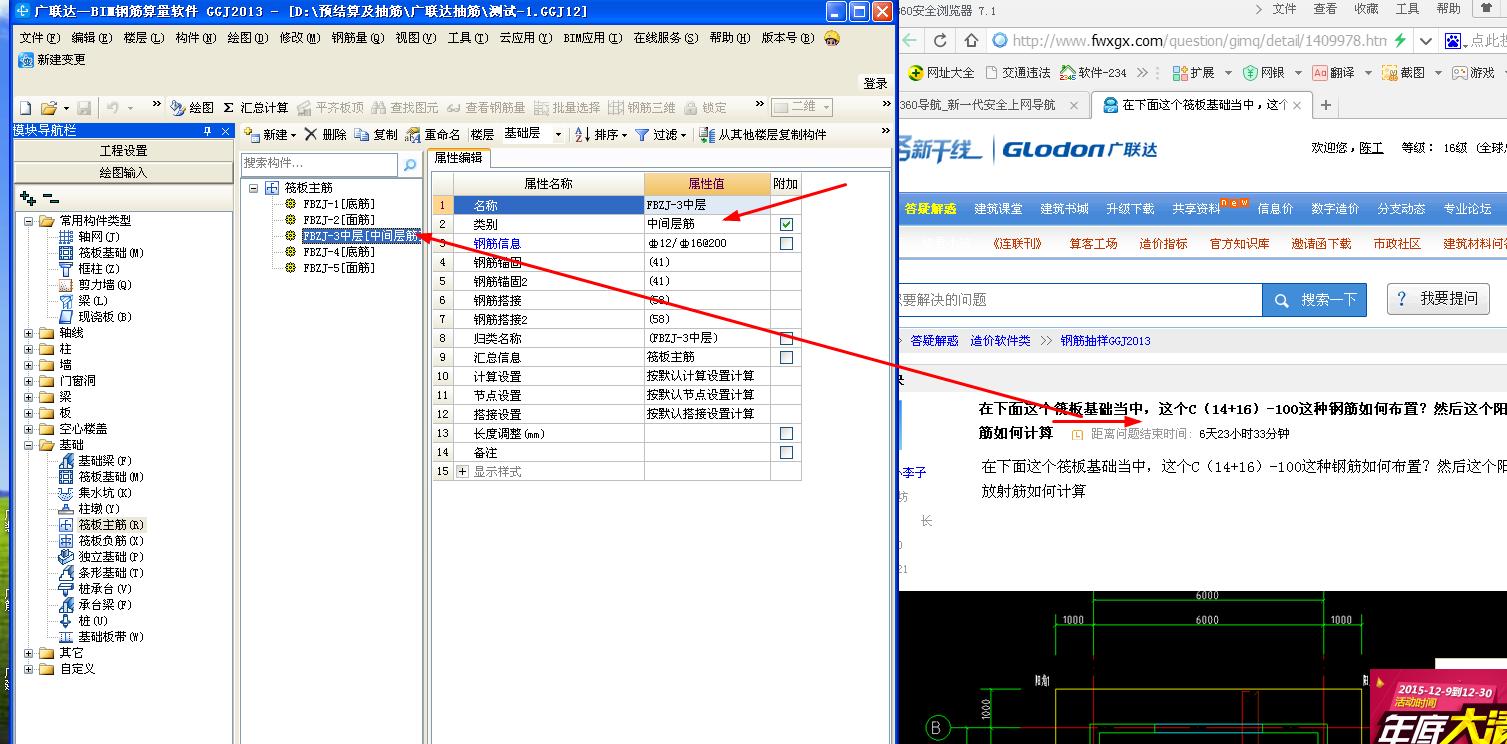Toggle 附加 checkbox for 类别 row
1507x744 pixels.
tap(786, 225)
